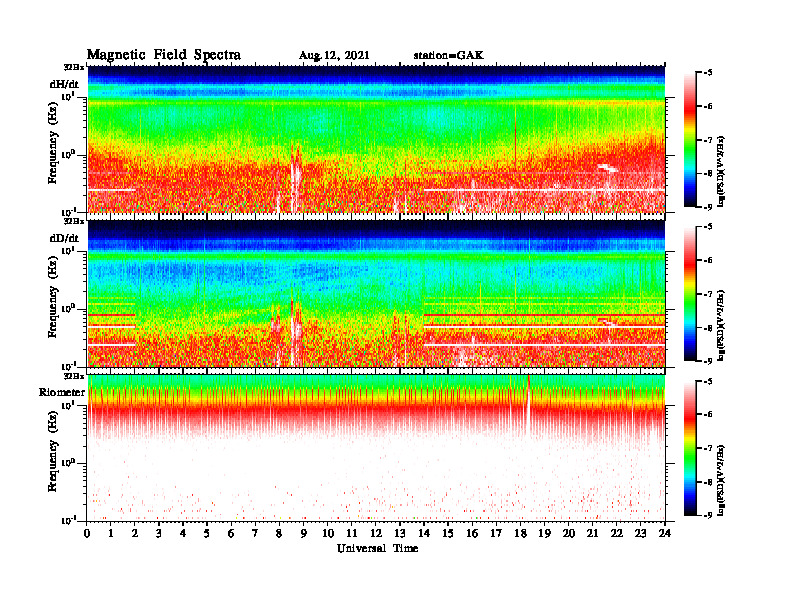
Task: Click hour '20' on the Universal Time axis
Action: coord(569,533)
